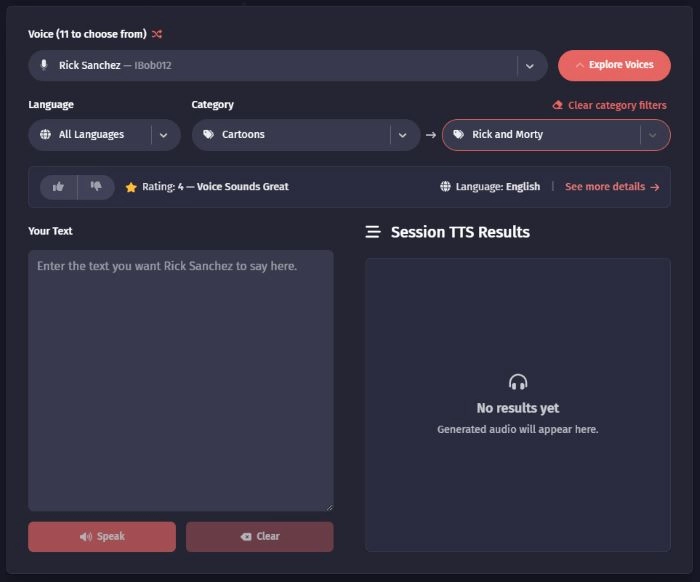Click the tag icon beside Rick and Morty
Viewport: 700px width, 582px height.
click(458, 134)
